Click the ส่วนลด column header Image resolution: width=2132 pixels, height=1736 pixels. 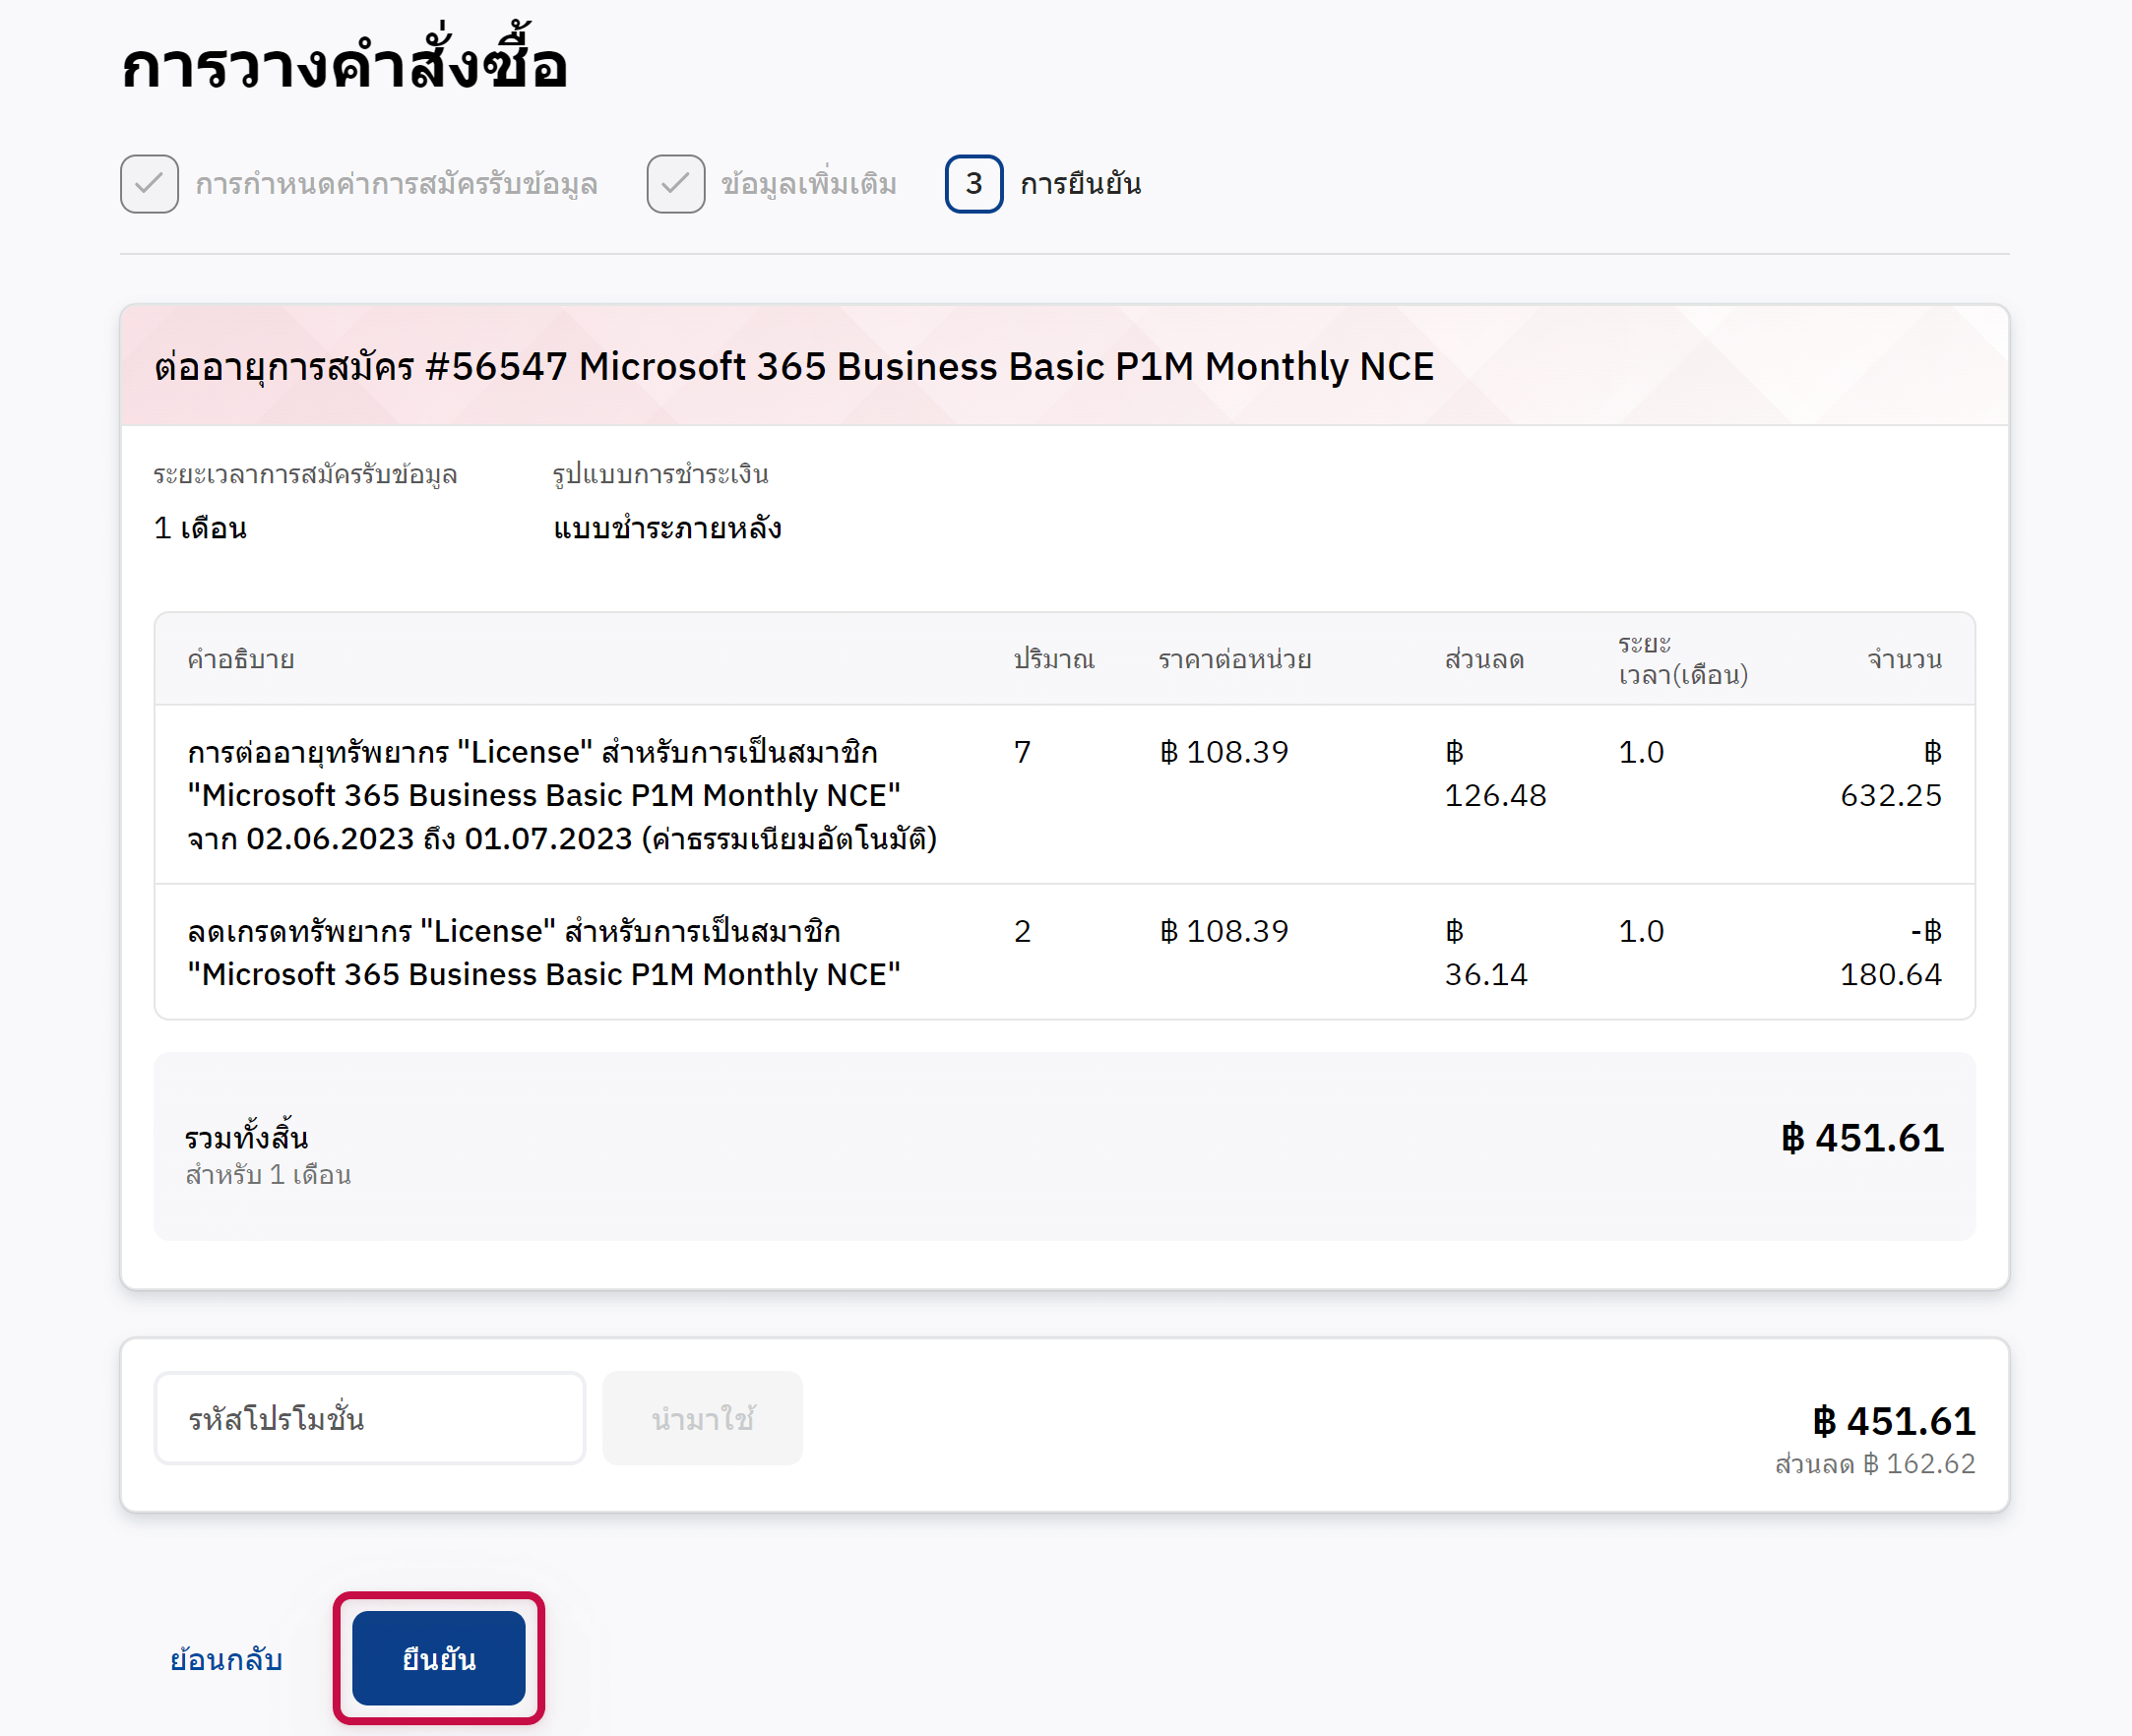click(x=1484, y=659)
